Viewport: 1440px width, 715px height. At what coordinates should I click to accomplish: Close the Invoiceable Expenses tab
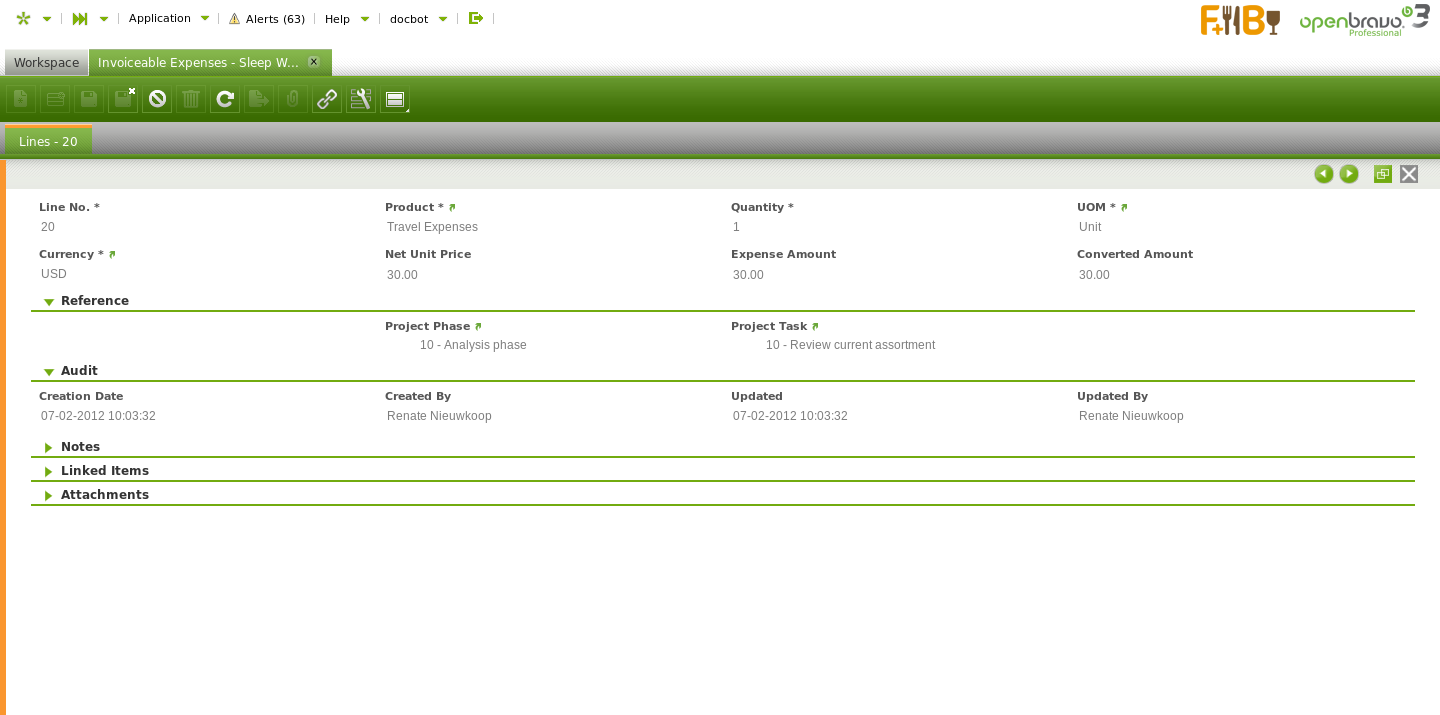pos(313,62)
